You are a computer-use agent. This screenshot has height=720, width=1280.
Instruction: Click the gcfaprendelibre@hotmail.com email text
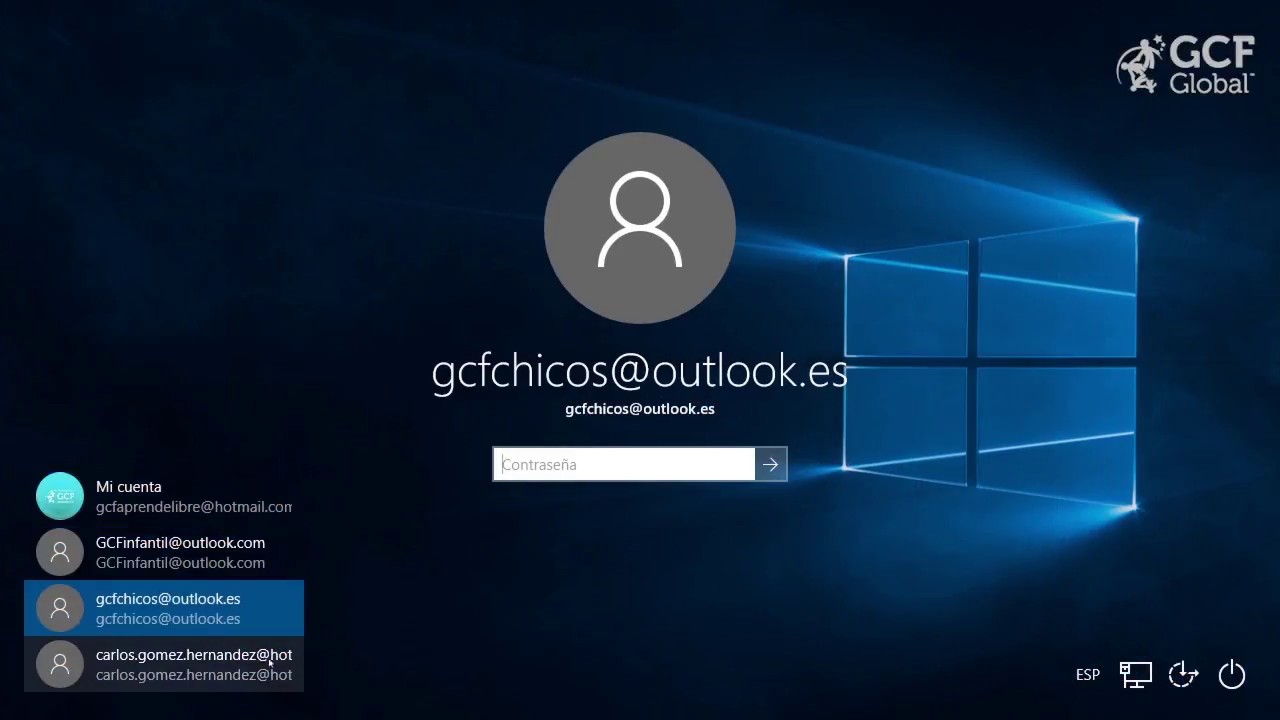(194, 507)
